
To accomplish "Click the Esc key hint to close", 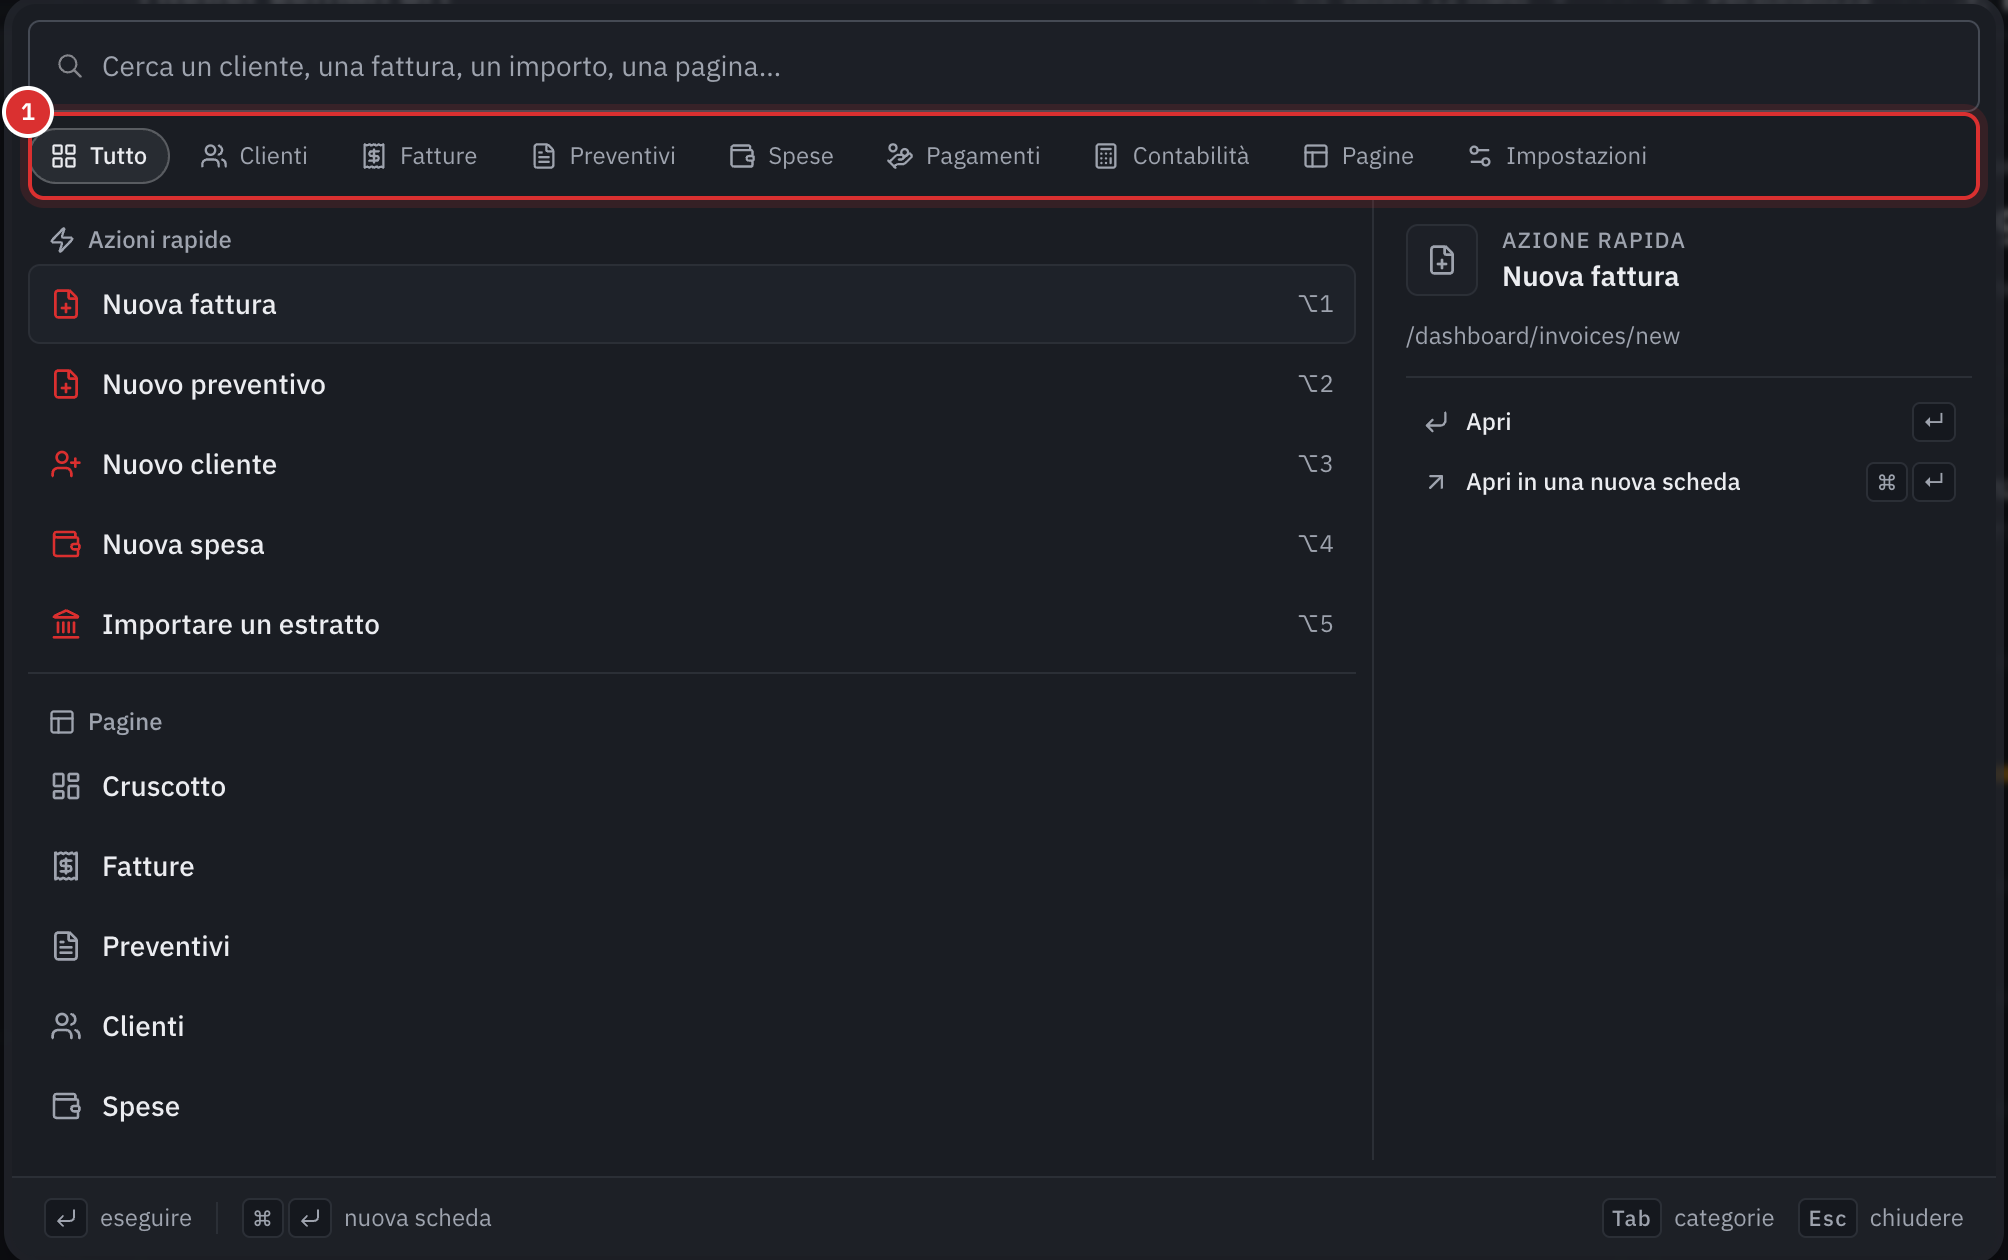I will [1827, 1218].
